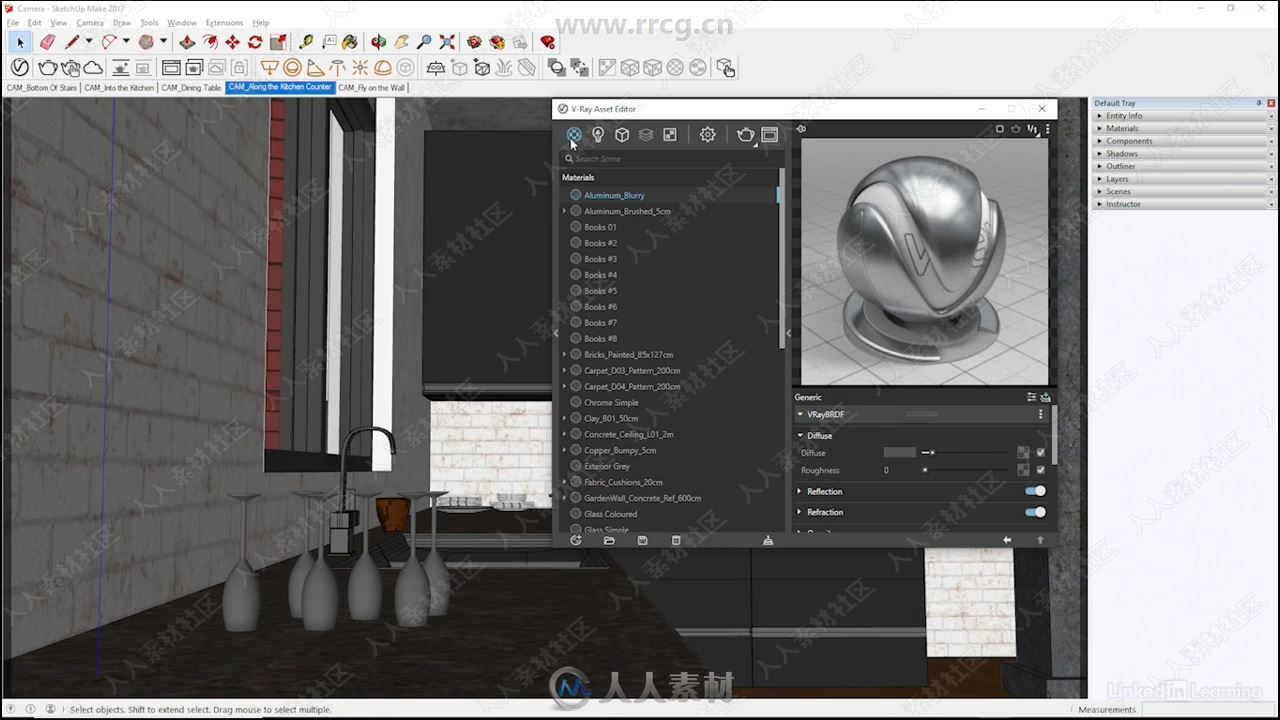The image size is (1280, 720).
Task: Open Settings gear in Asset Editor
Action: coord(707,134)
